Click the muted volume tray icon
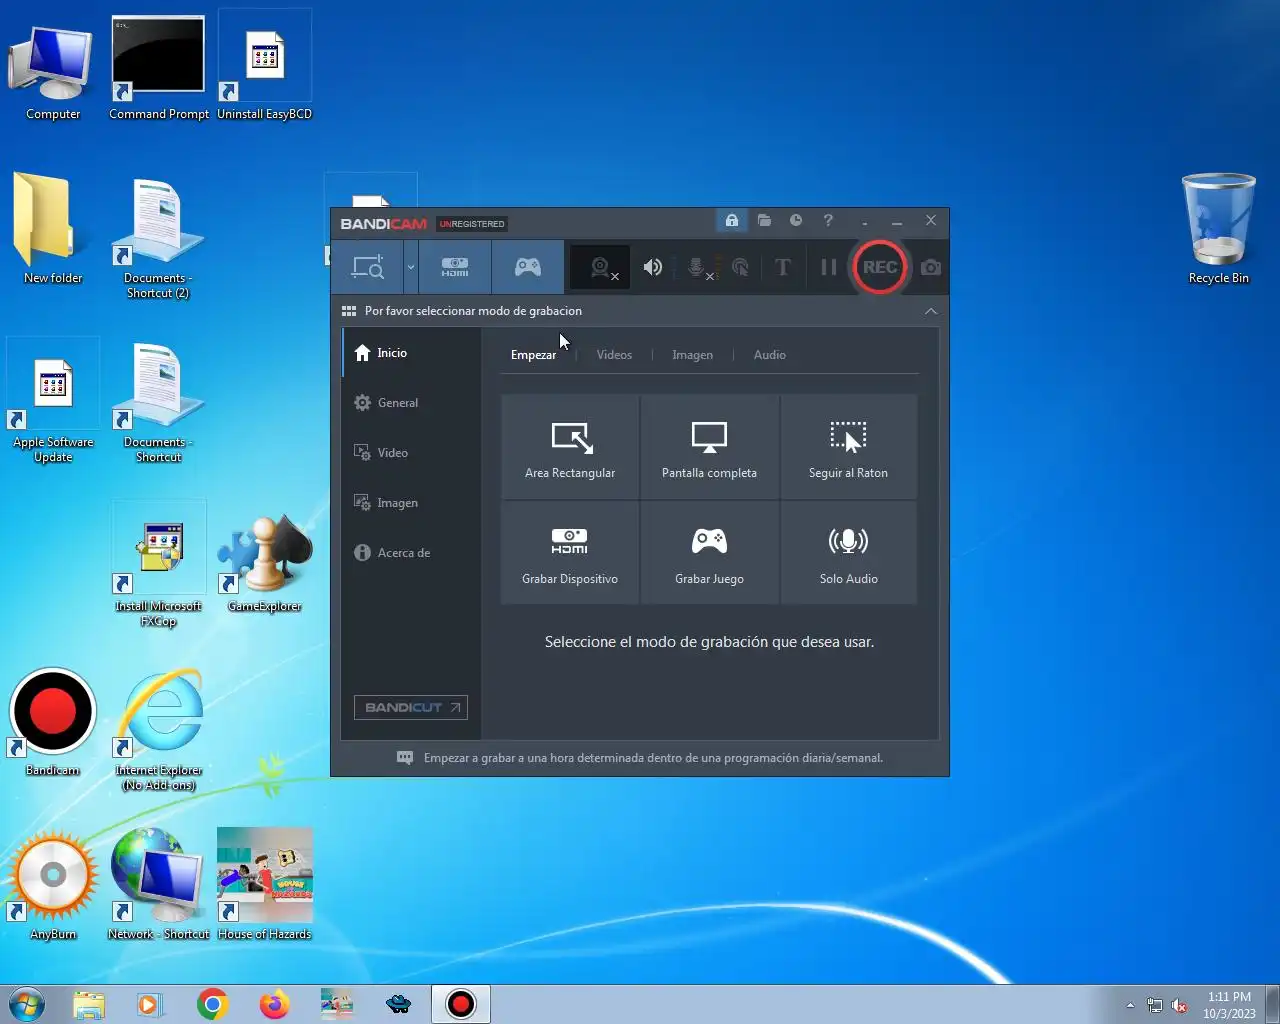 point(1180,1005)
